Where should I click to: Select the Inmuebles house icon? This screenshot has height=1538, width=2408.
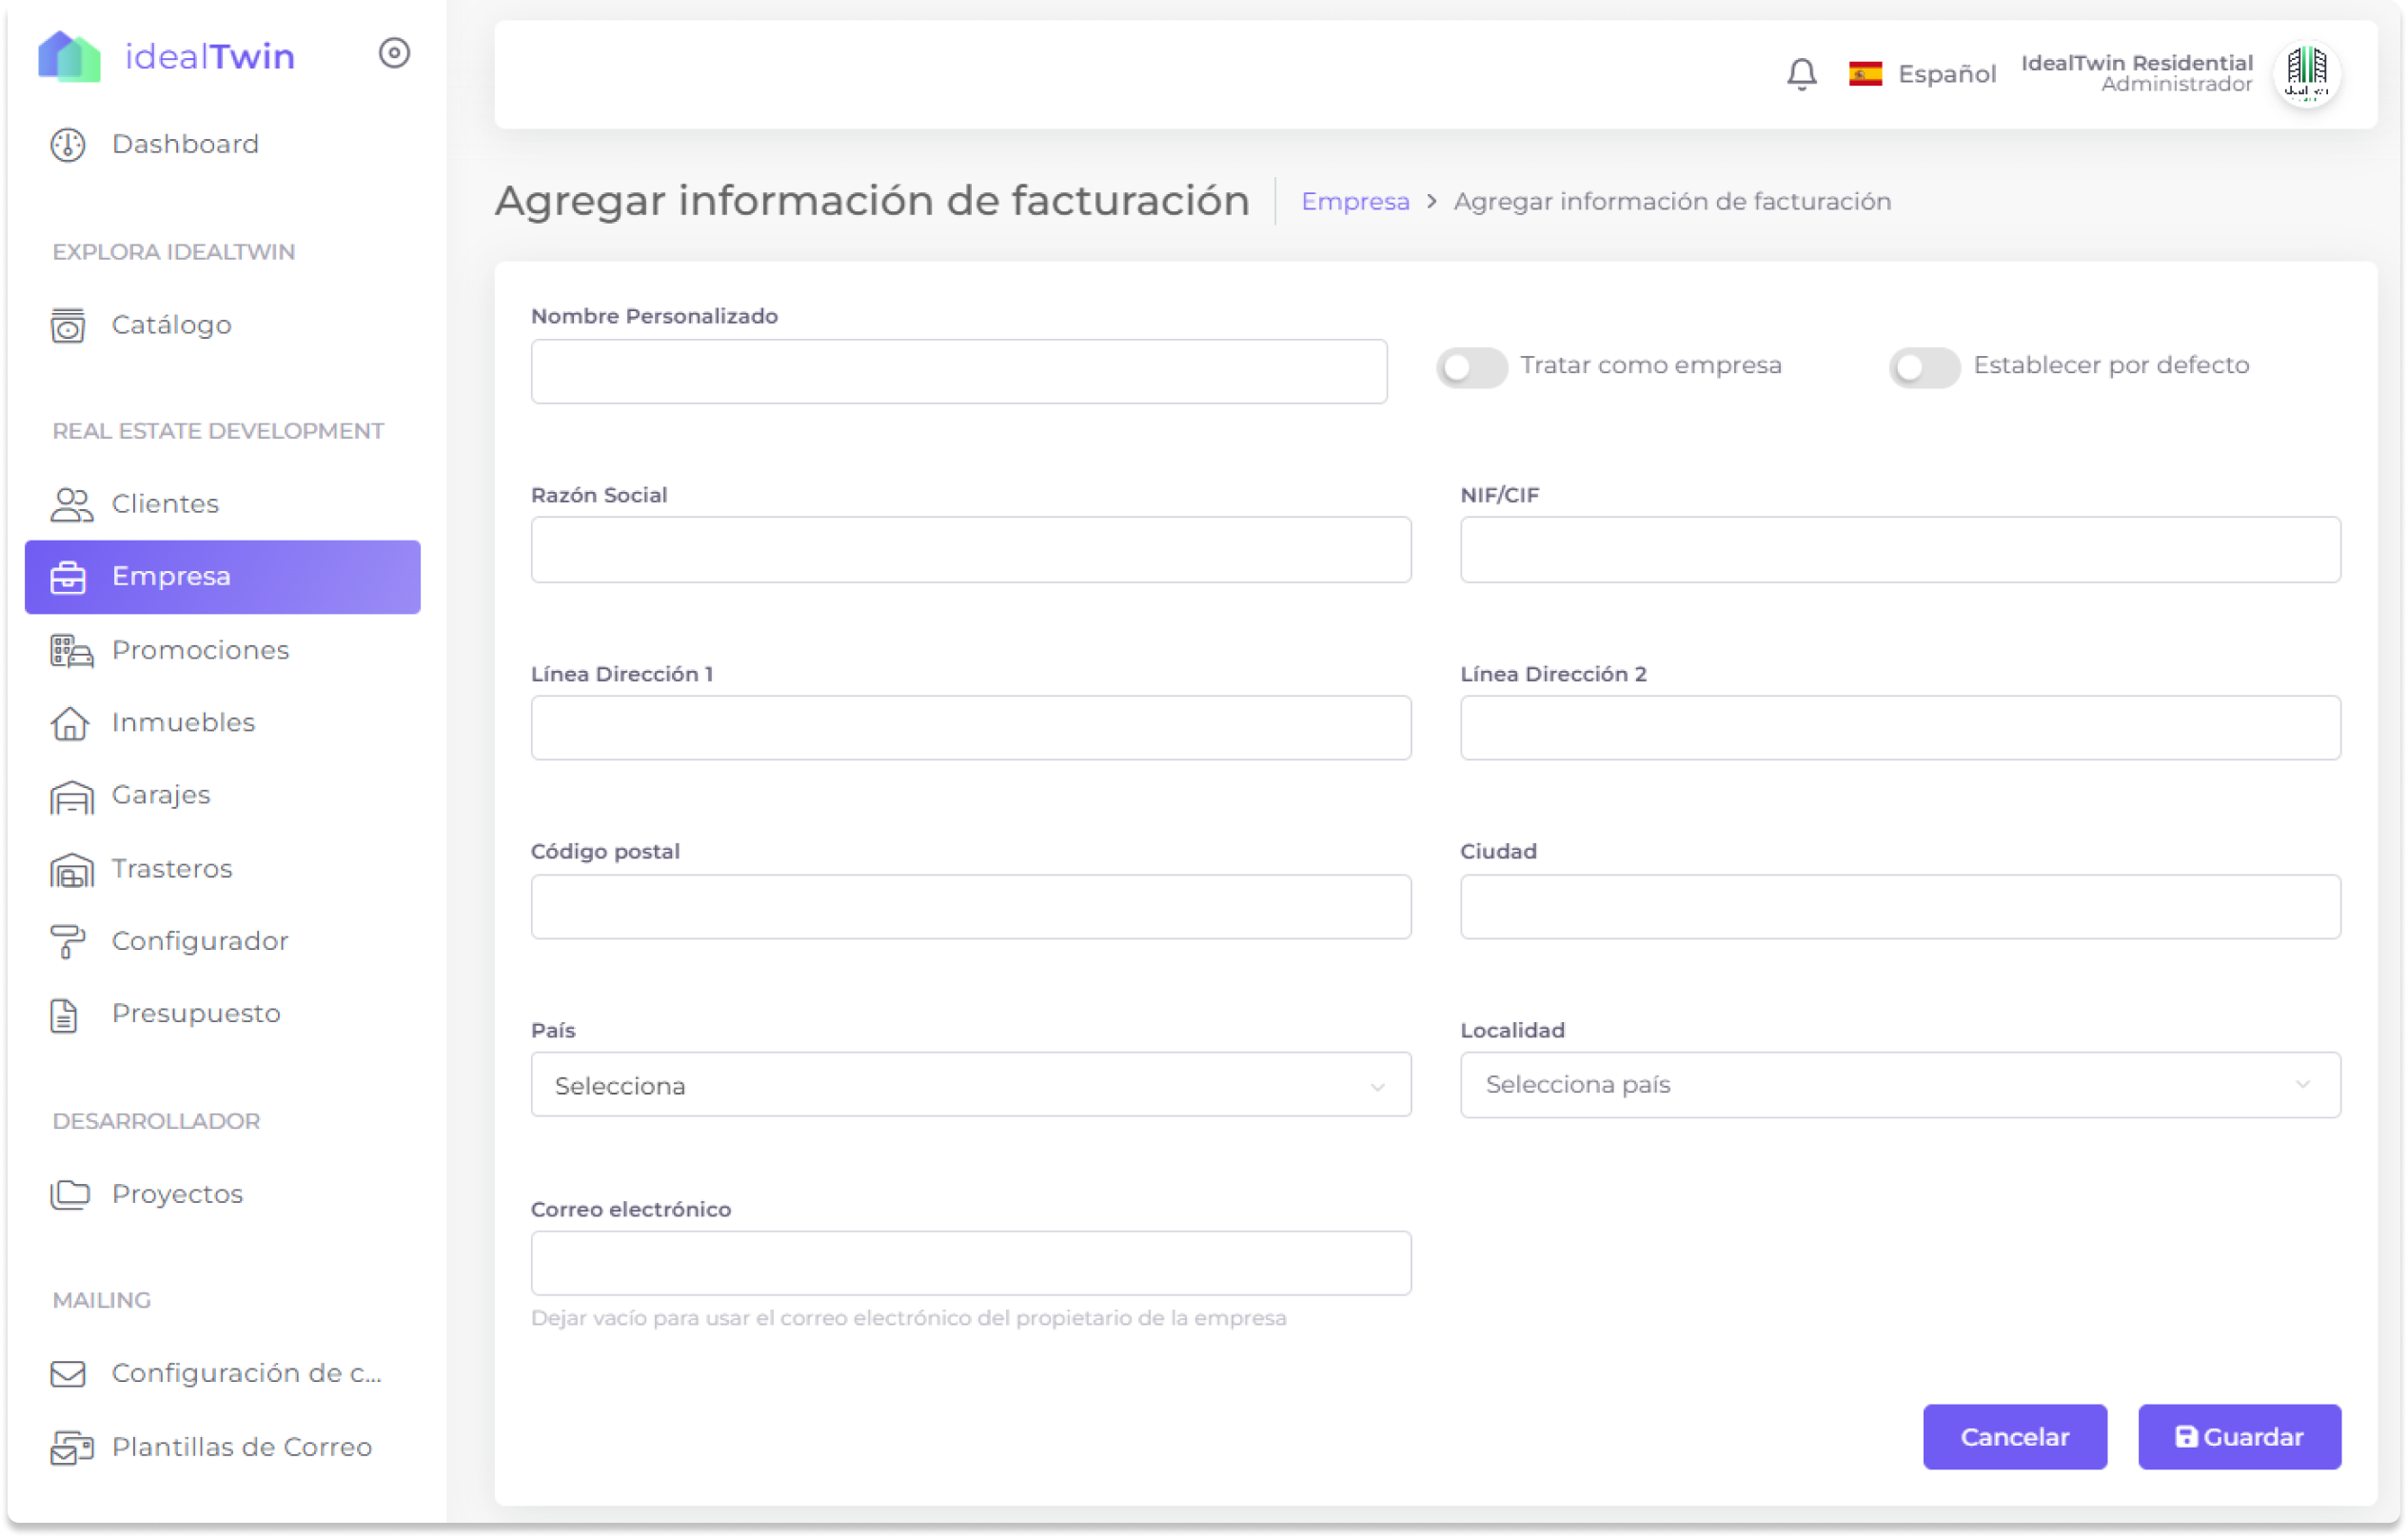click(x=68, y=722)
